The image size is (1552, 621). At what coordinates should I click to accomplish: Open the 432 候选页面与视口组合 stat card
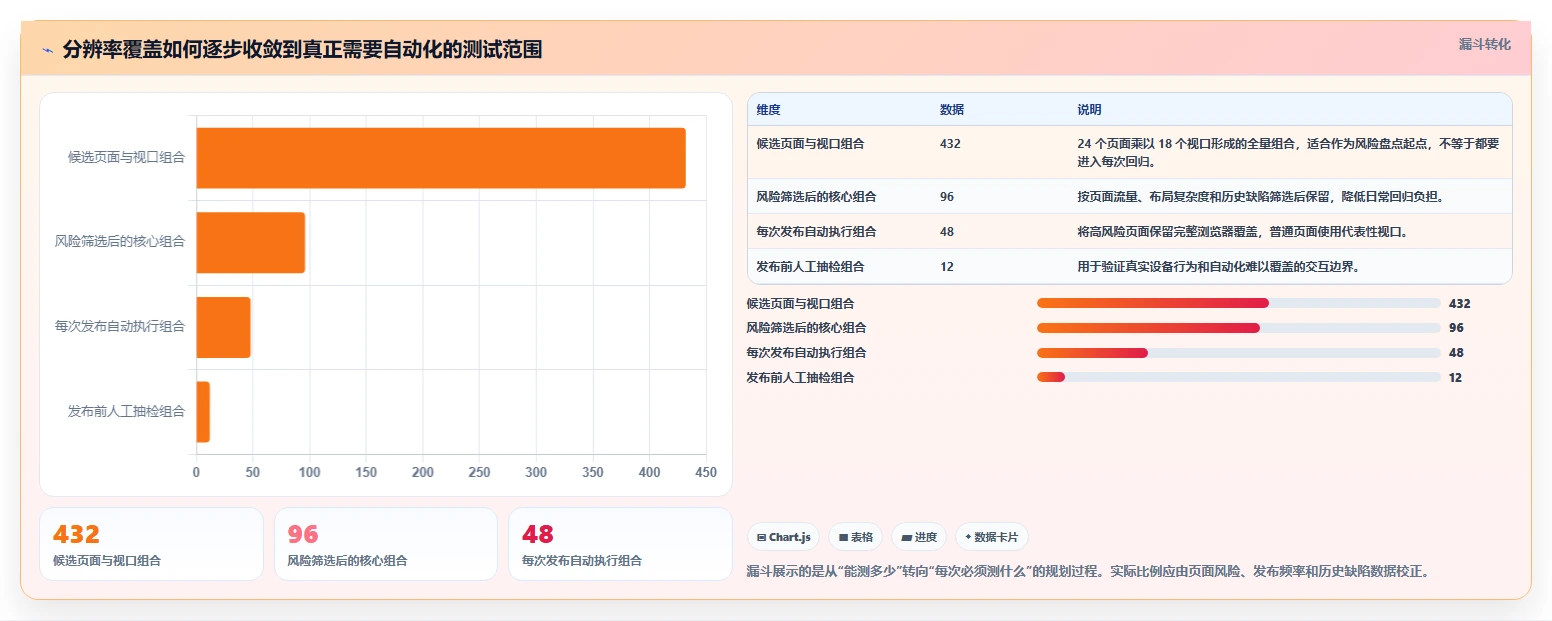(x=151, y=544)
